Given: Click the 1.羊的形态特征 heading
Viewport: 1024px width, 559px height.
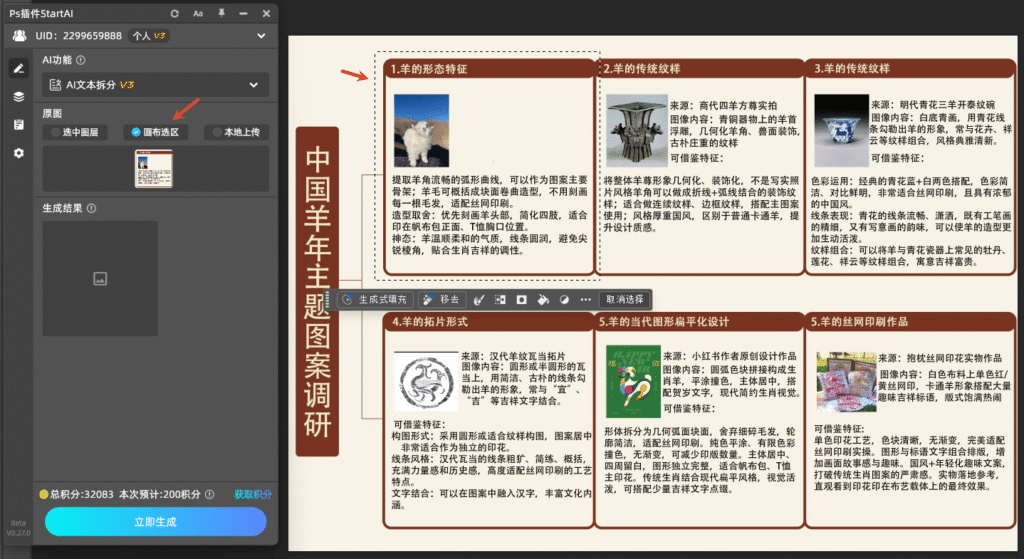Looking at the screenshot, I should [428, 69].
